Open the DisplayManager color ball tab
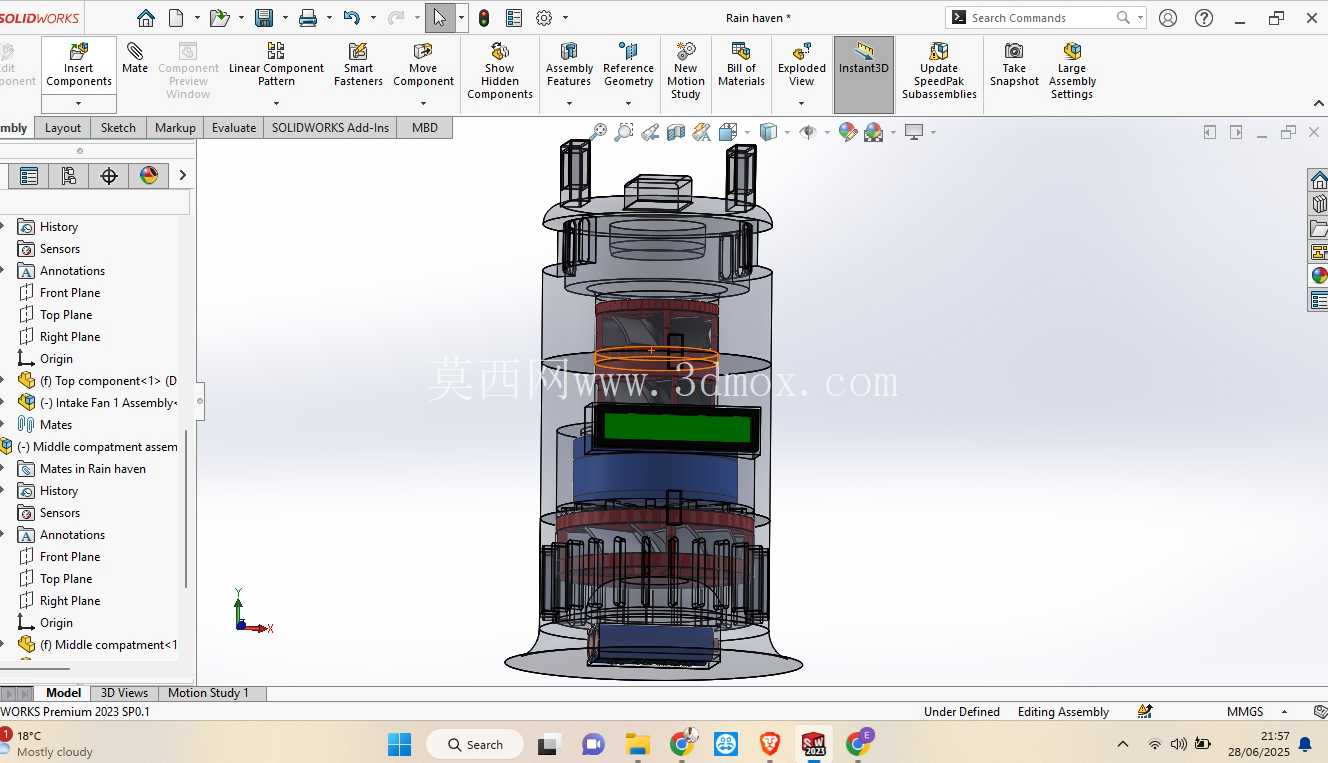1328x763 pixels. click(149, 176)
